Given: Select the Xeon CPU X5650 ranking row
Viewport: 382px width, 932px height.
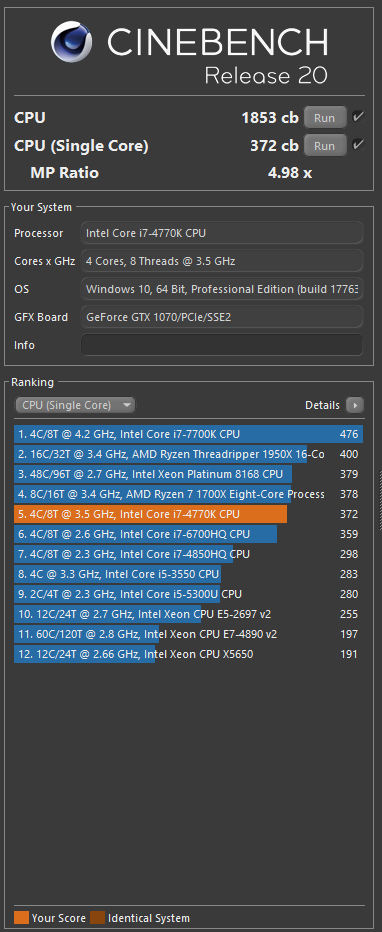Looking at the screenshot, I should [x=188, y=654].
